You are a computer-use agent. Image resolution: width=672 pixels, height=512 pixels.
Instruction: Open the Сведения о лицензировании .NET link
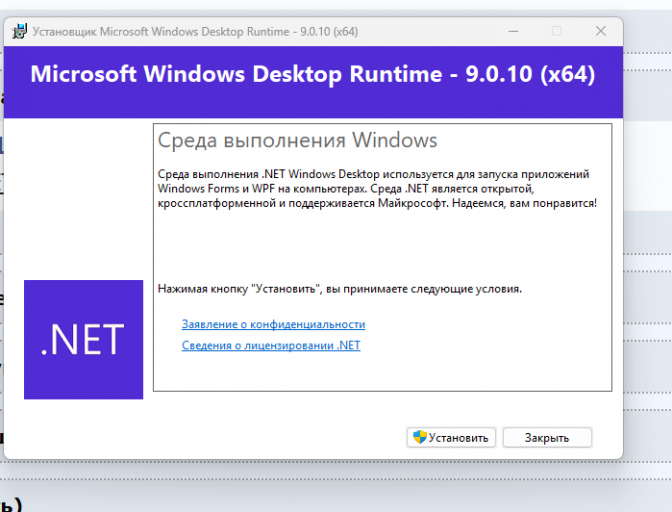pos(271,345)
